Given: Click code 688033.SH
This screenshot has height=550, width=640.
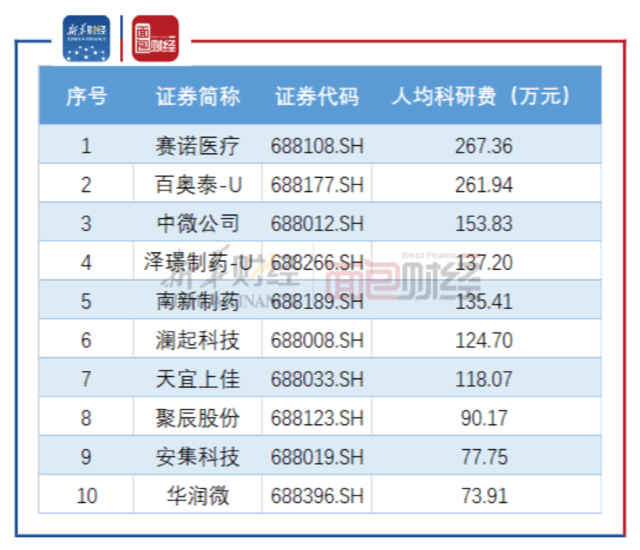Looking at the screenshot, I should 317,379.
